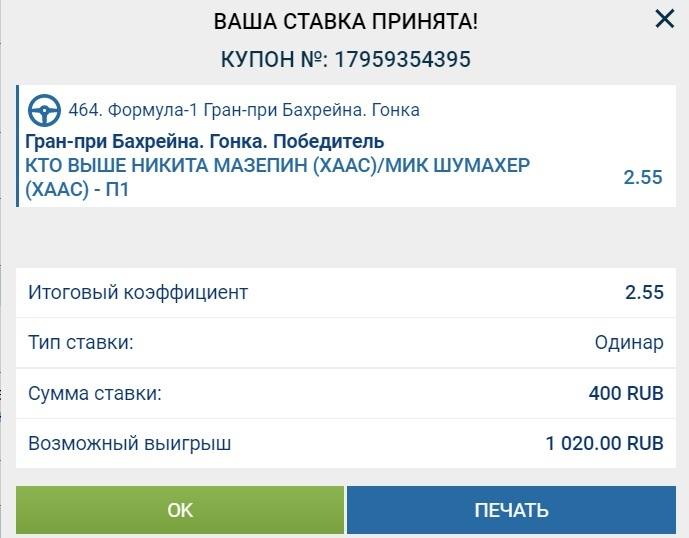
Task: Click the 2.55 odds in bet card
Action: (x=643, y=177)
